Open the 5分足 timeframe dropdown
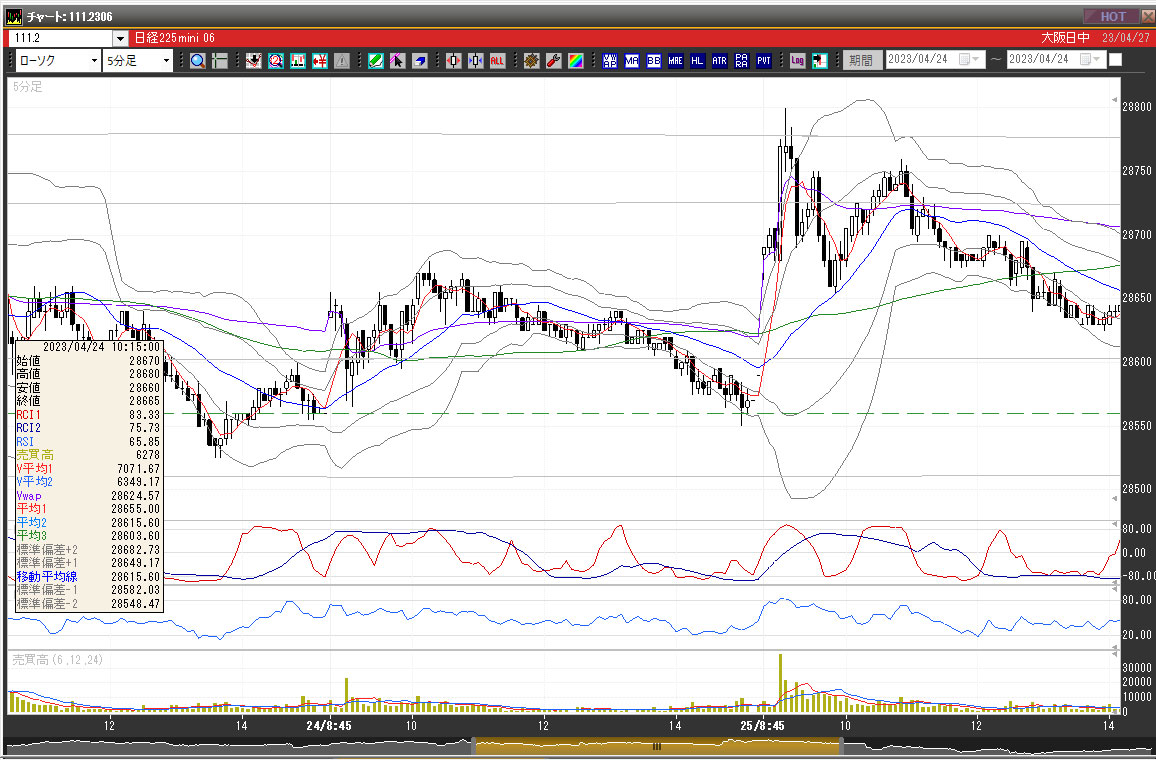 click(167, 60)
